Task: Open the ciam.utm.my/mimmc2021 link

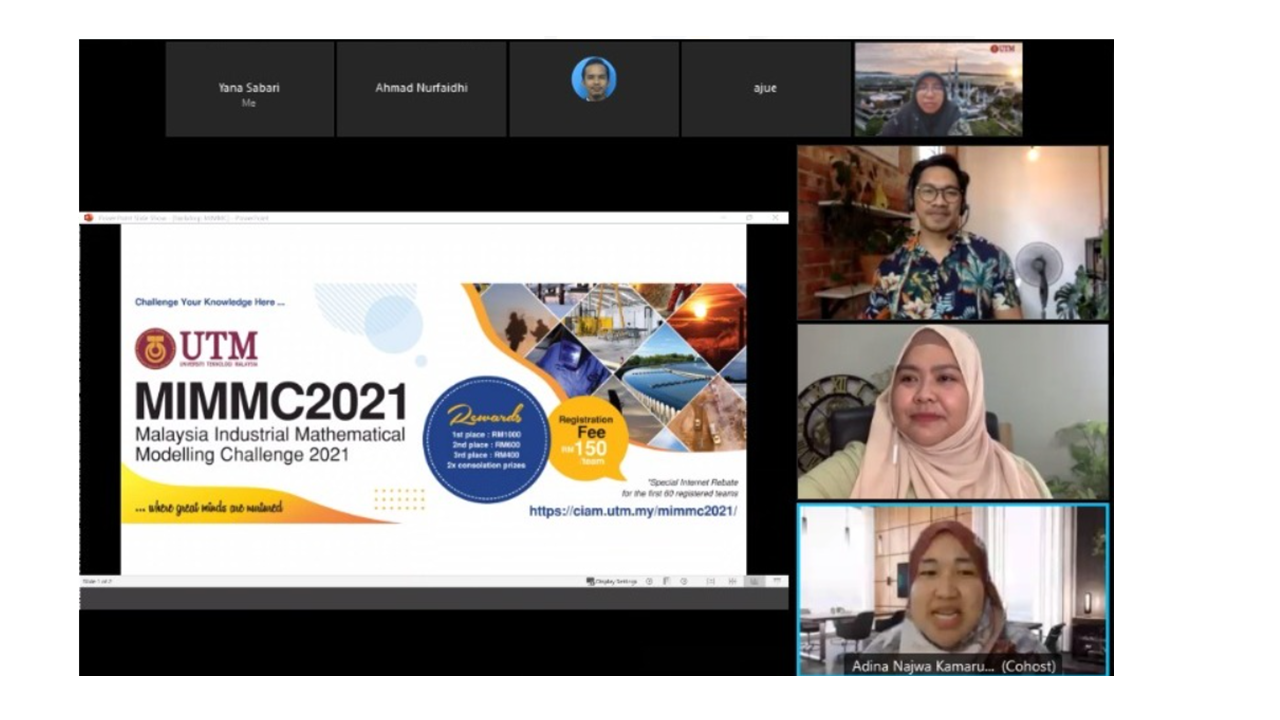Action: [x=632, y=511]
